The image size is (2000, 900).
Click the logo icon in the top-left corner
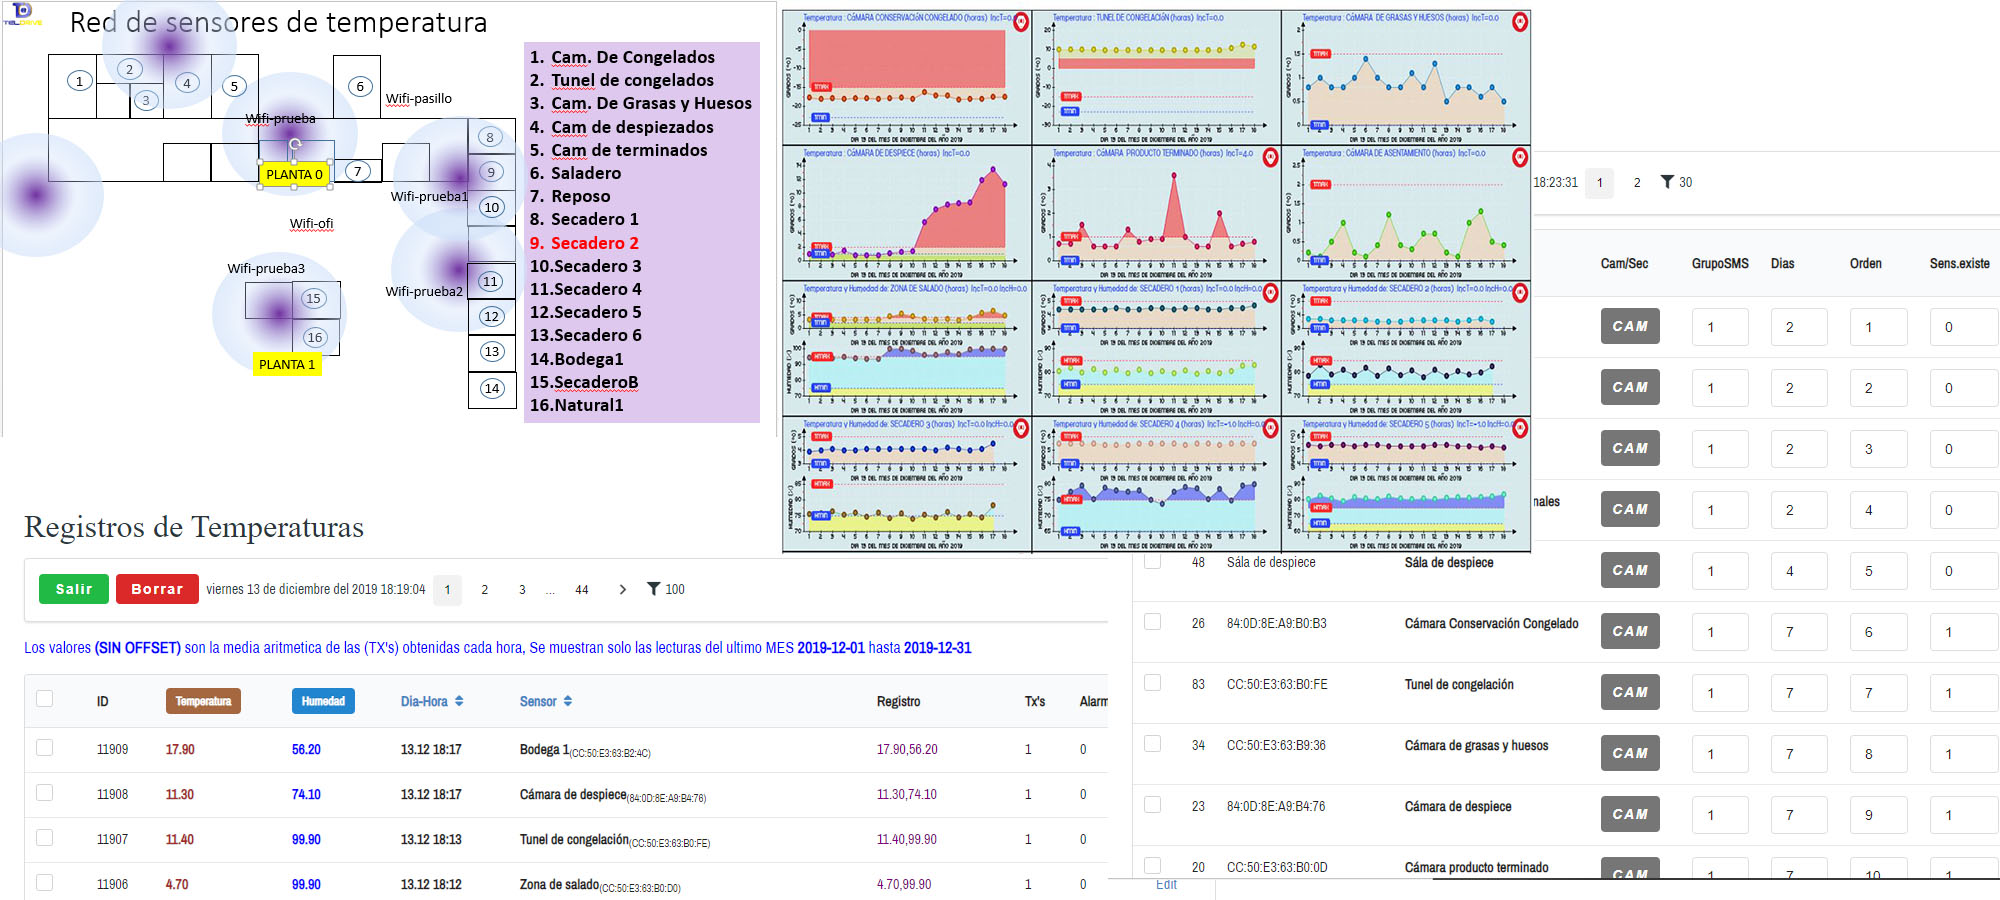[x=21, y=12]
